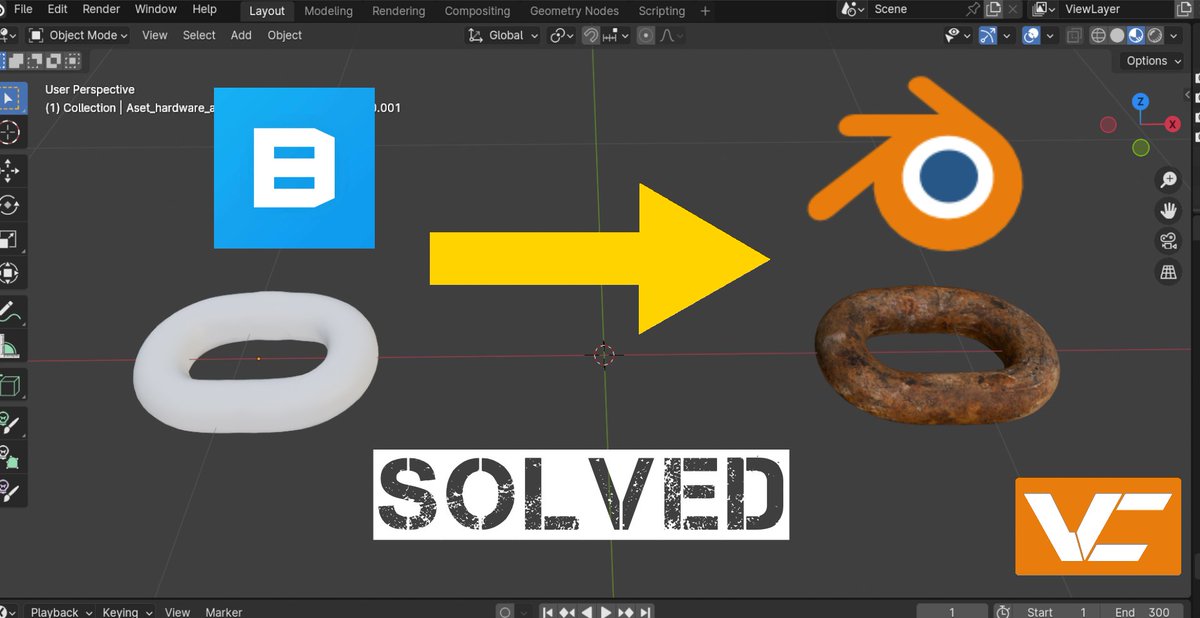Switch to the Geometry Nodes tab

tap(574, 11)
